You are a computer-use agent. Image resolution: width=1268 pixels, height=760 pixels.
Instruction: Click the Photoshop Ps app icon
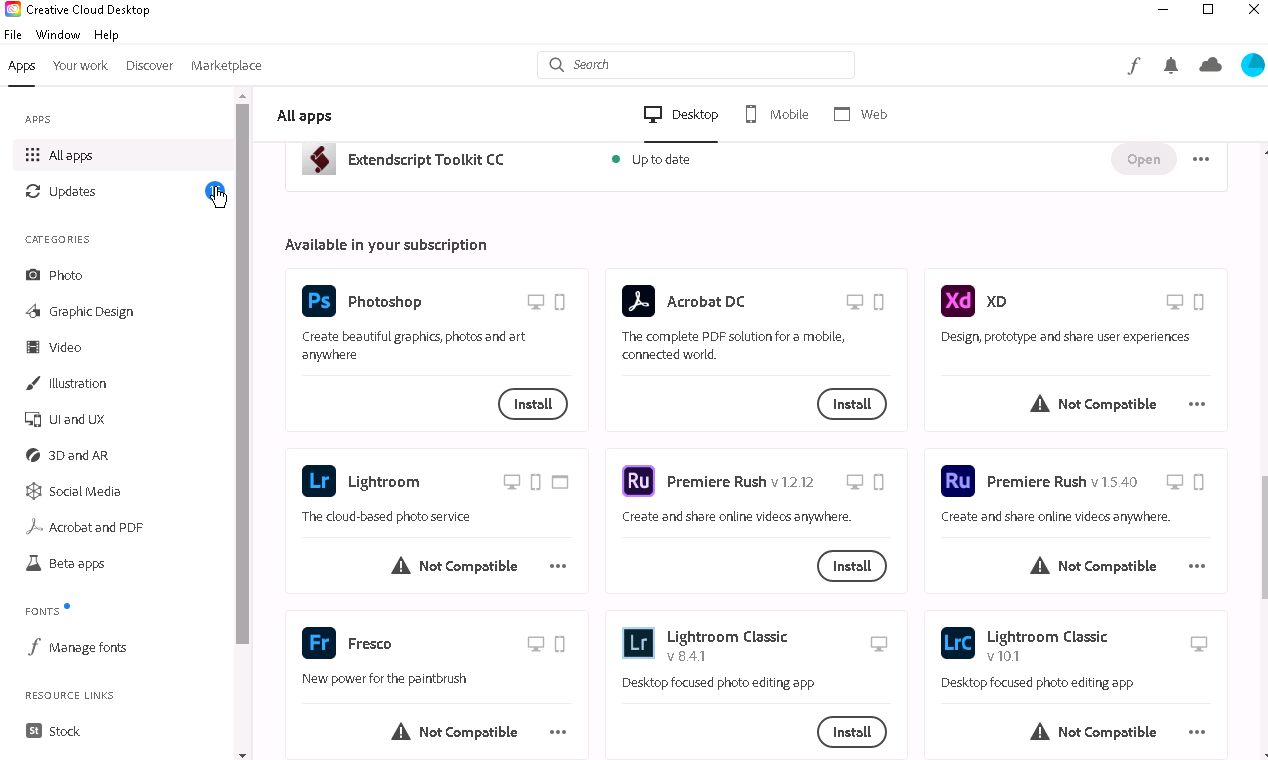click(318, 301)
